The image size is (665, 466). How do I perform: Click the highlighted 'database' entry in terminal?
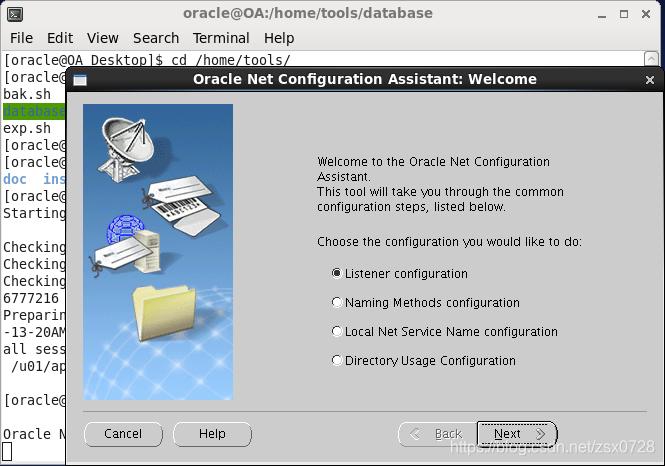click(x=34, y=111)
